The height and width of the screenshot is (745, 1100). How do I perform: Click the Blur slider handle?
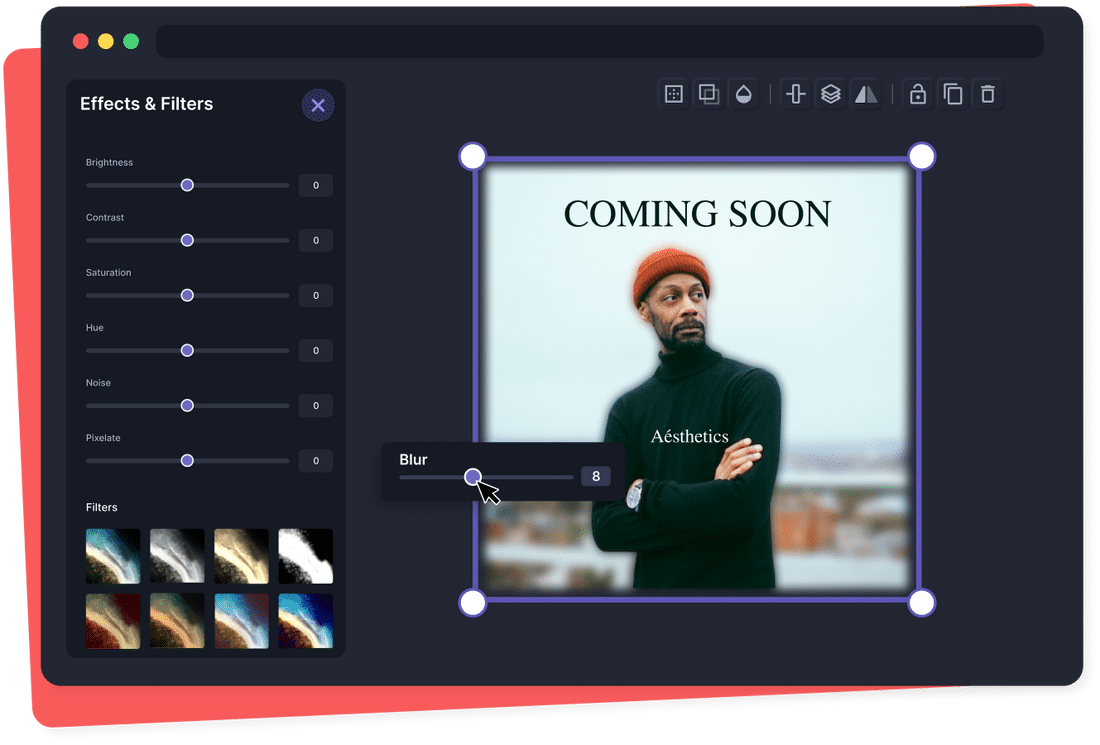click(473, 477)
